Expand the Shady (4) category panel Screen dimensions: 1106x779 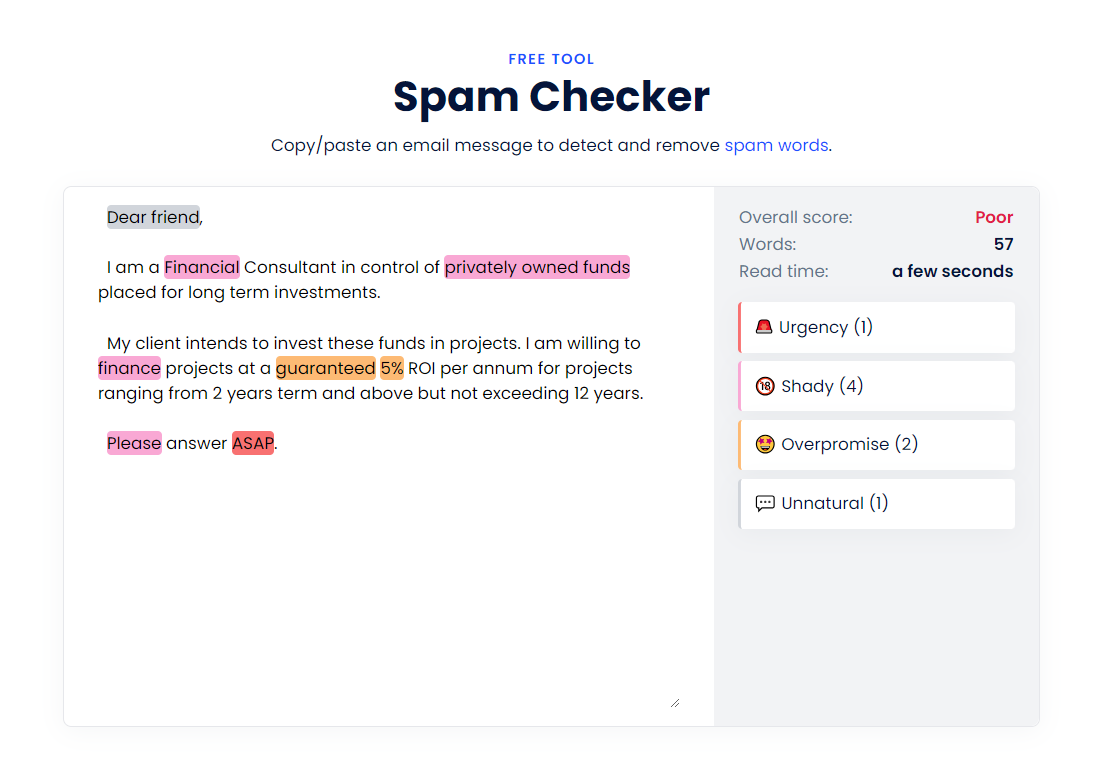[877, 385]
